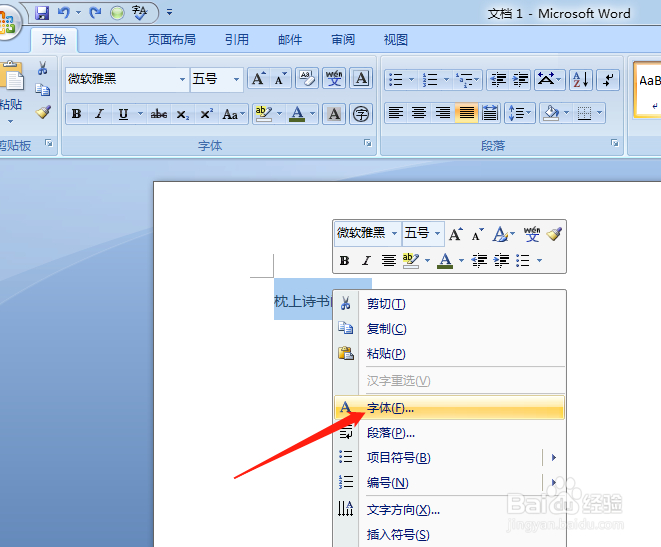Click the Cut scissors icon in clipboard group
This screenshot has width=661, height=547.
coord(42,68)
